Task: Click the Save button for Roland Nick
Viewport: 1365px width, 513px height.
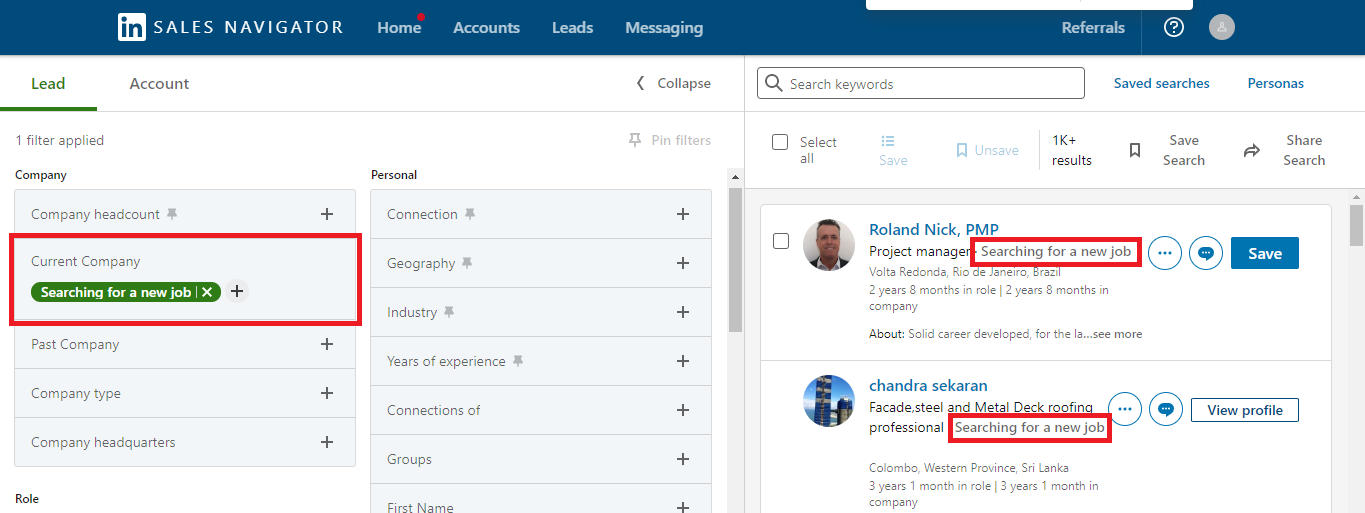Action: (1264, 253)
